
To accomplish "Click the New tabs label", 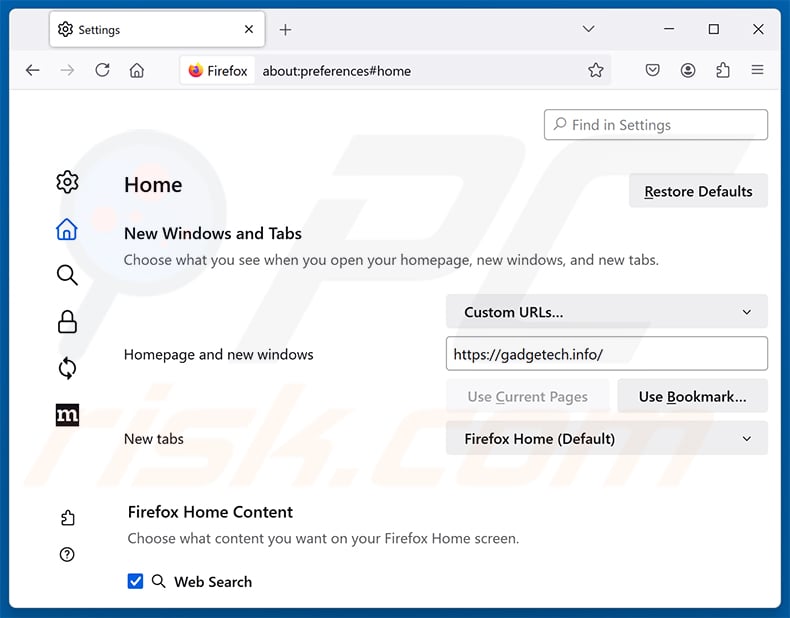I will [x=154, y=439].
